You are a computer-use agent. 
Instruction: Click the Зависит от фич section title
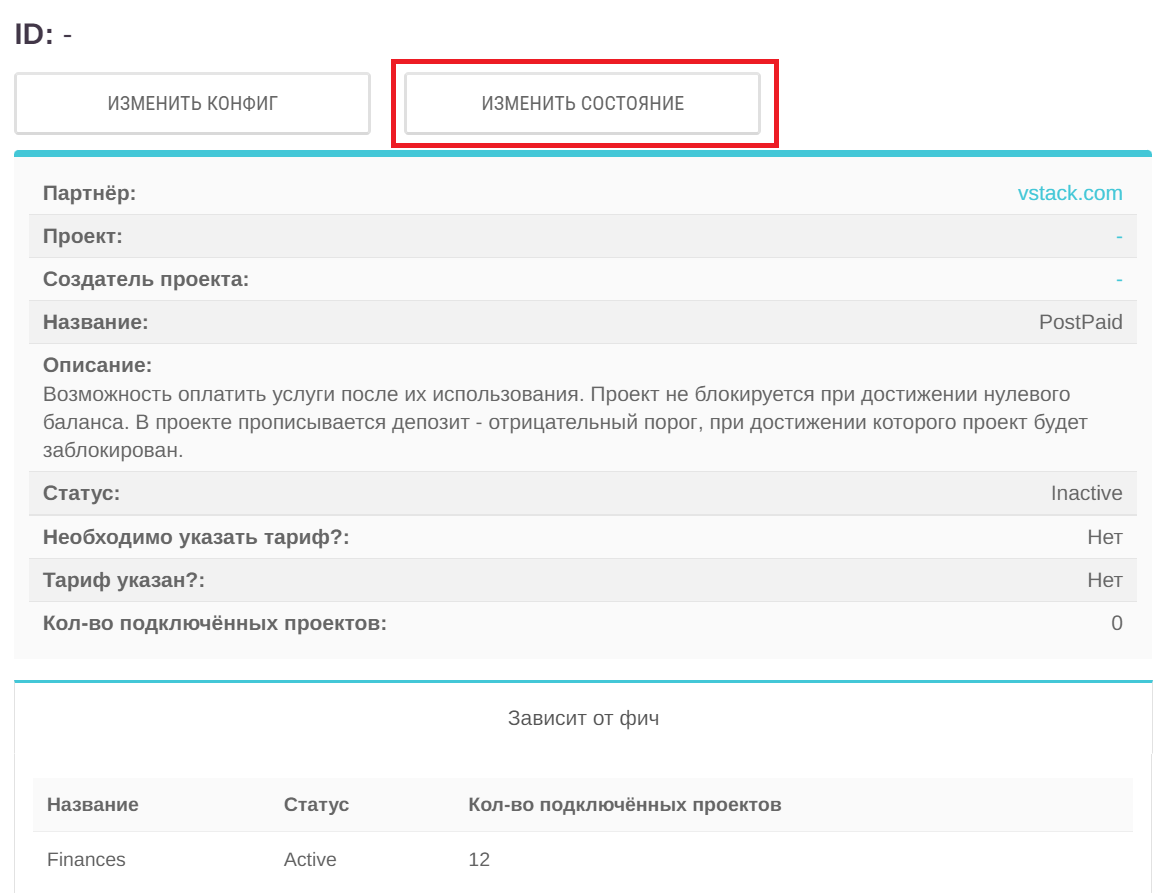(x=583, y=718)
